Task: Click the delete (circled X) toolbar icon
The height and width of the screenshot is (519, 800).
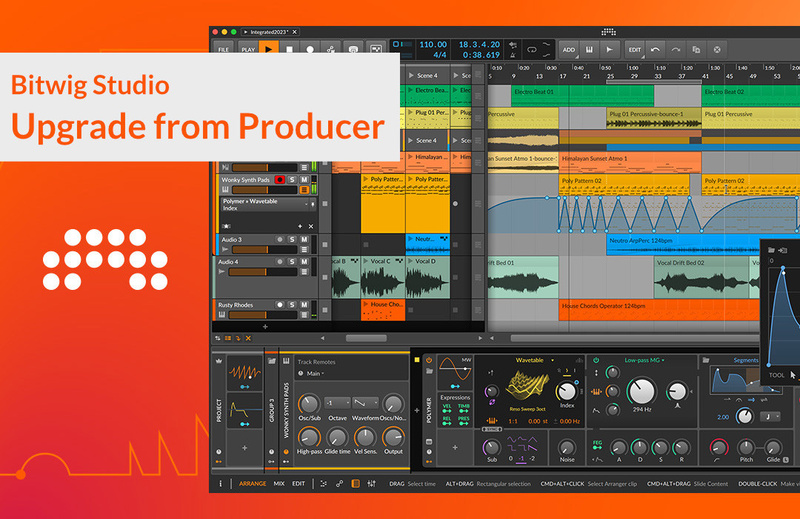Action: 717,50
